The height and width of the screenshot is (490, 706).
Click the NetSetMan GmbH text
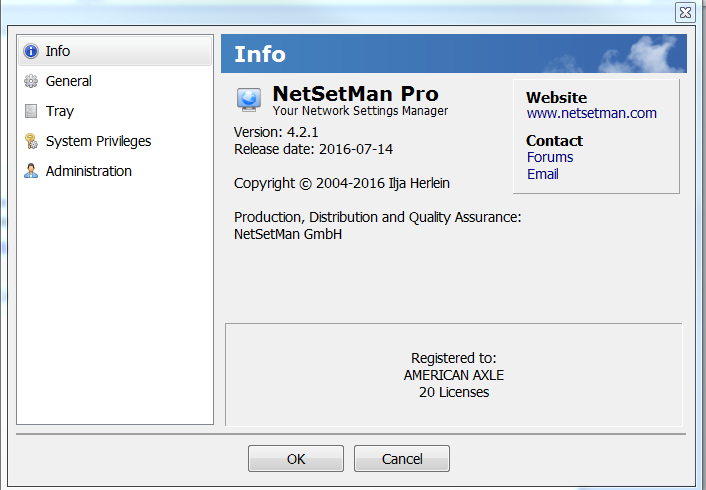pos(288,234)
